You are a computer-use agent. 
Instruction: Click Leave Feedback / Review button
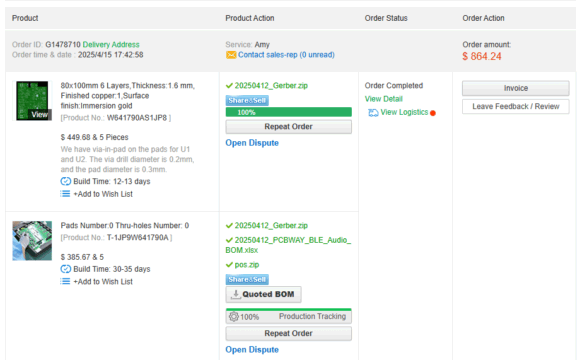pyautogui.click(x=515, y=106)
